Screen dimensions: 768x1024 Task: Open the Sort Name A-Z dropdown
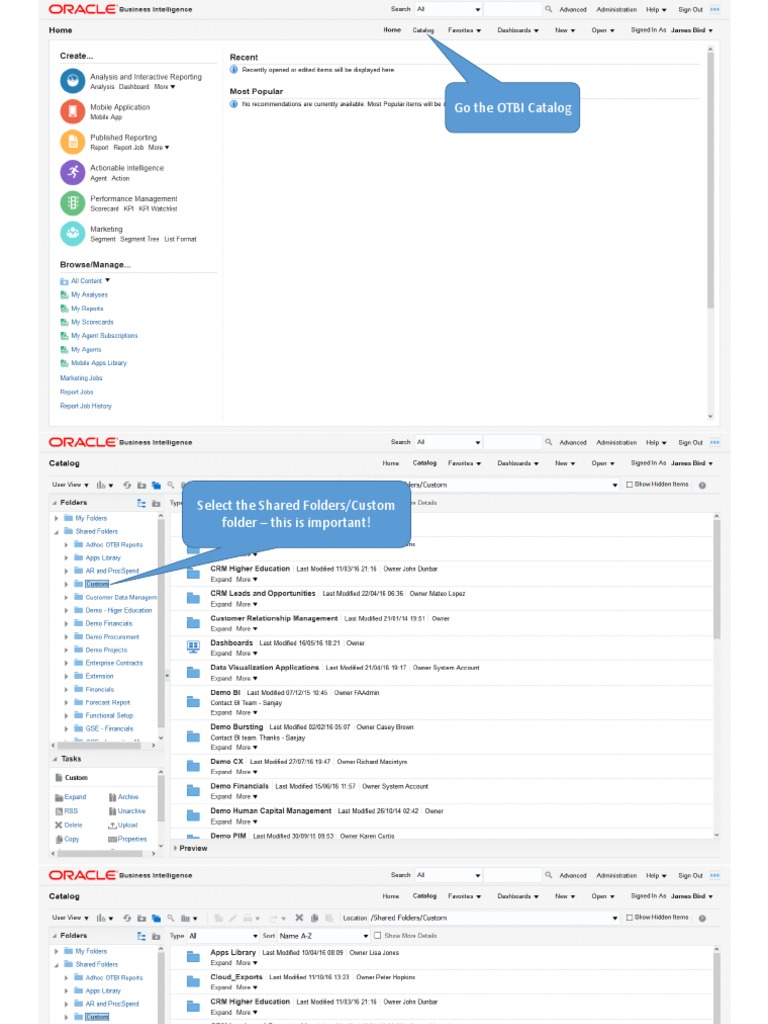[x=324, y=936]
